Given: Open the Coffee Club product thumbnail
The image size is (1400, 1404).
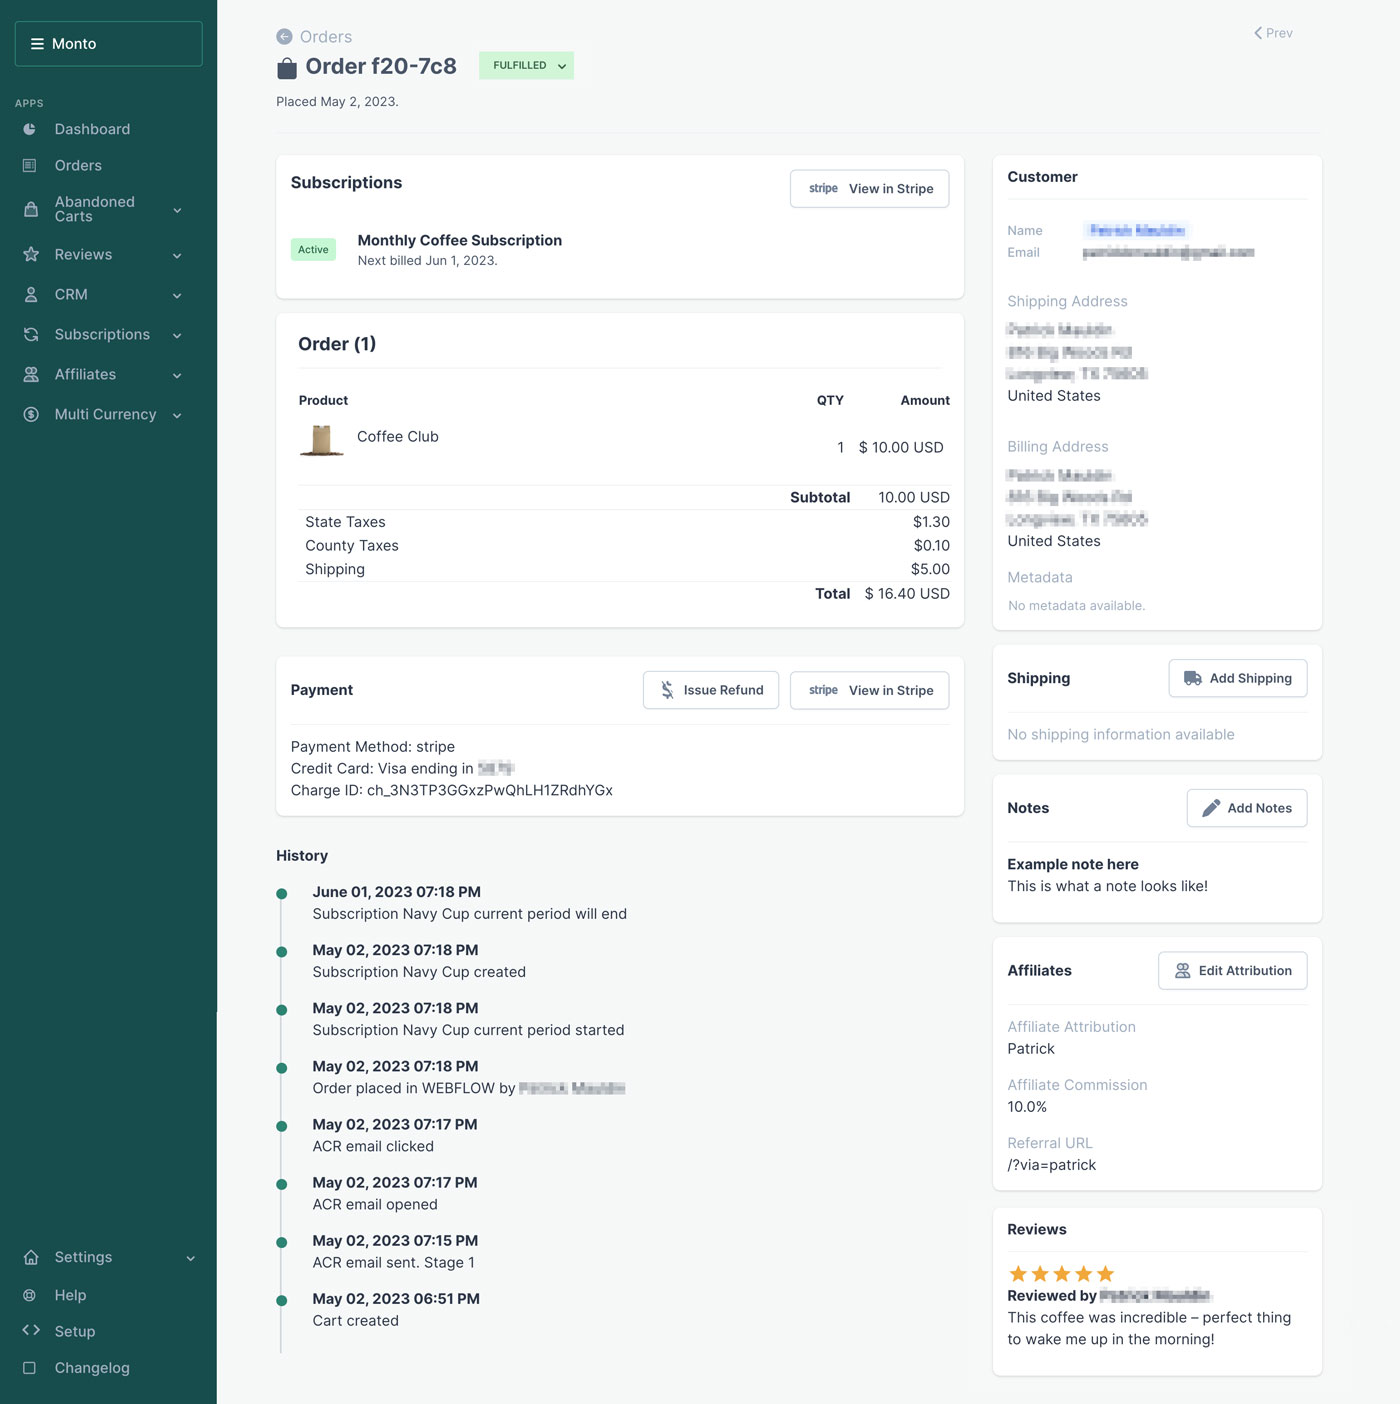Looking at the screenshot, I should (321, 440).
